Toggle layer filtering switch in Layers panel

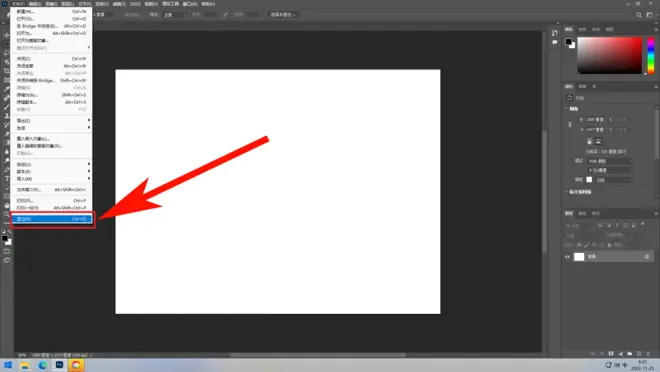(642, 224)
